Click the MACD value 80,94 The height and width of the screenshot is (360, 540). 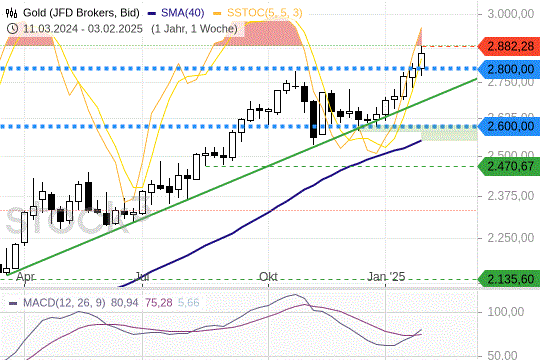(124, 303)
